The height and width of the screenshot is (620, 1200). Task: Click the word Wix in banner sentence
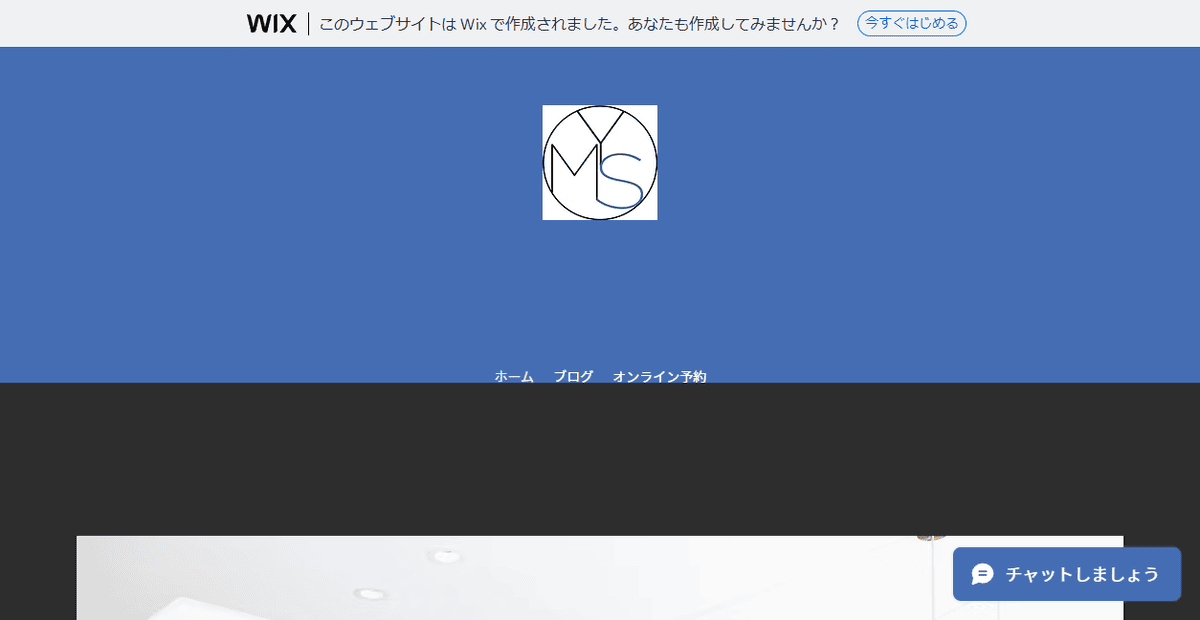[473, 24]
